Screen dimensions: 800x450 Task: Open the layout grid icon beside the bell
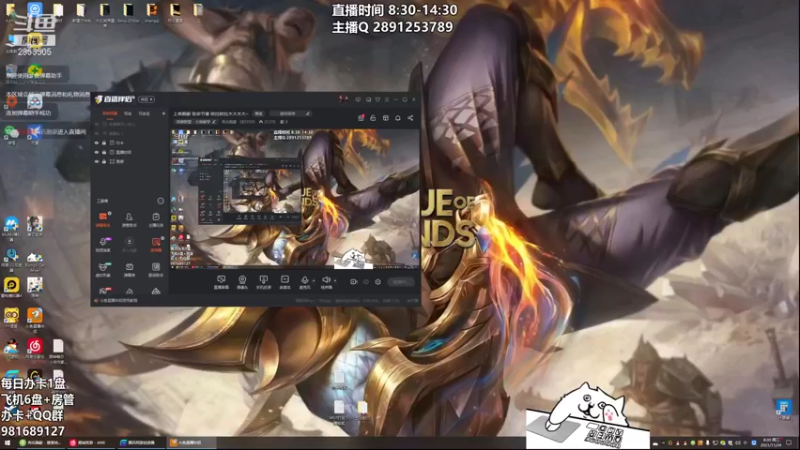click(386, 118)
